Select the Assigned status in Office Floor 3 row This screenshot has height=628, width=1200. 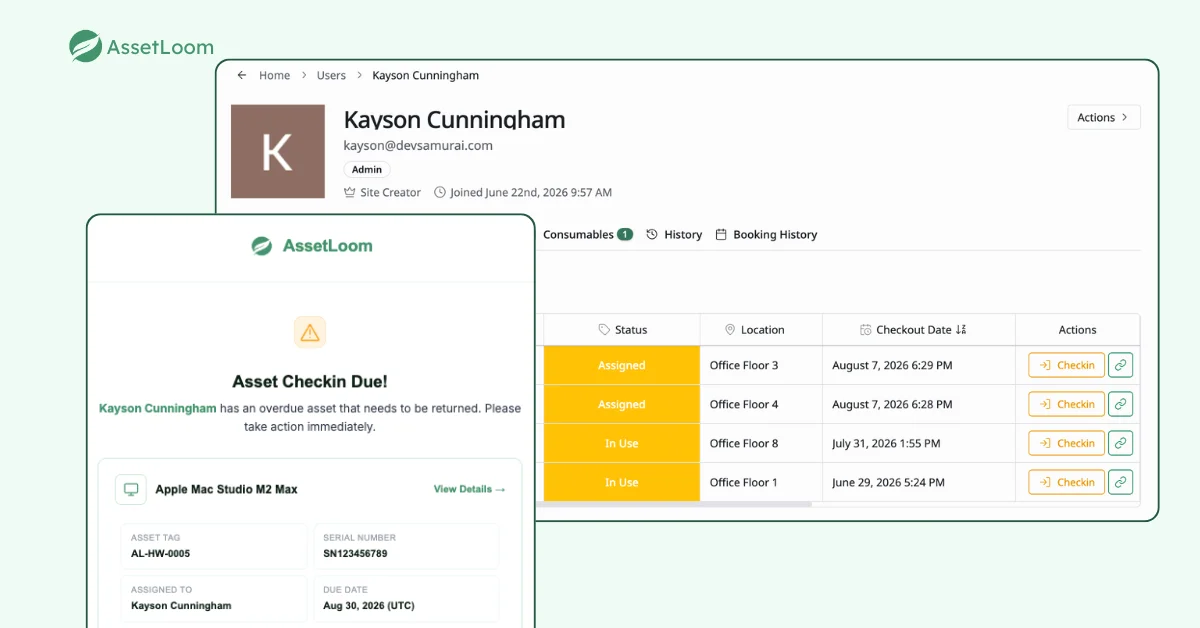622,365
